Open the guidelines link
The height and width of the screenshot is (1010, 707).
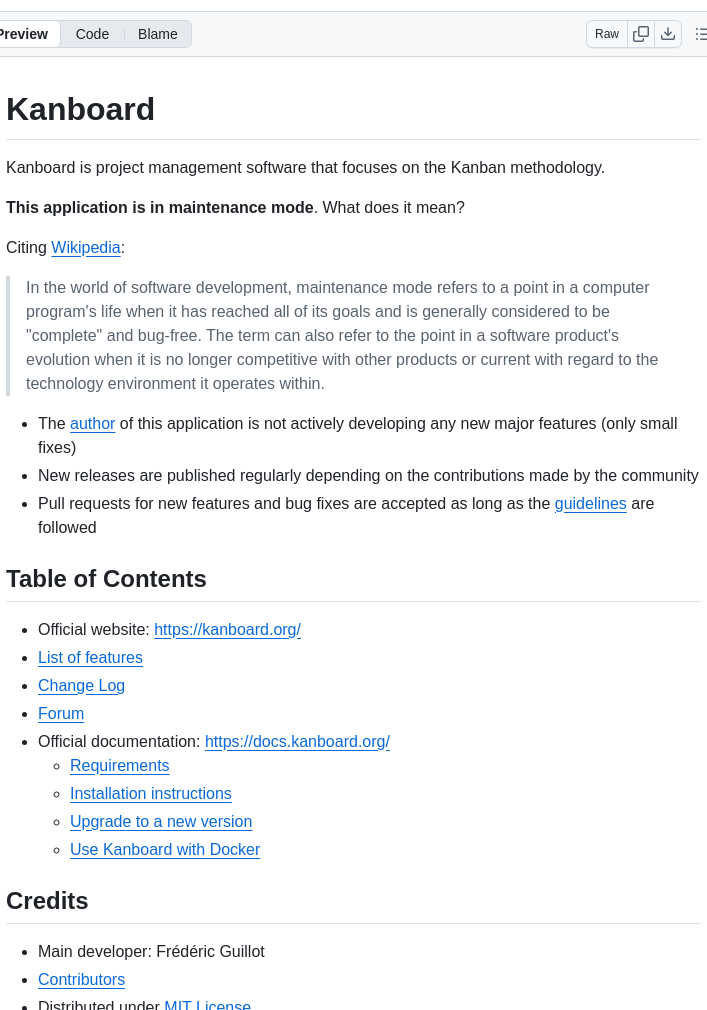tap(590, 504)
